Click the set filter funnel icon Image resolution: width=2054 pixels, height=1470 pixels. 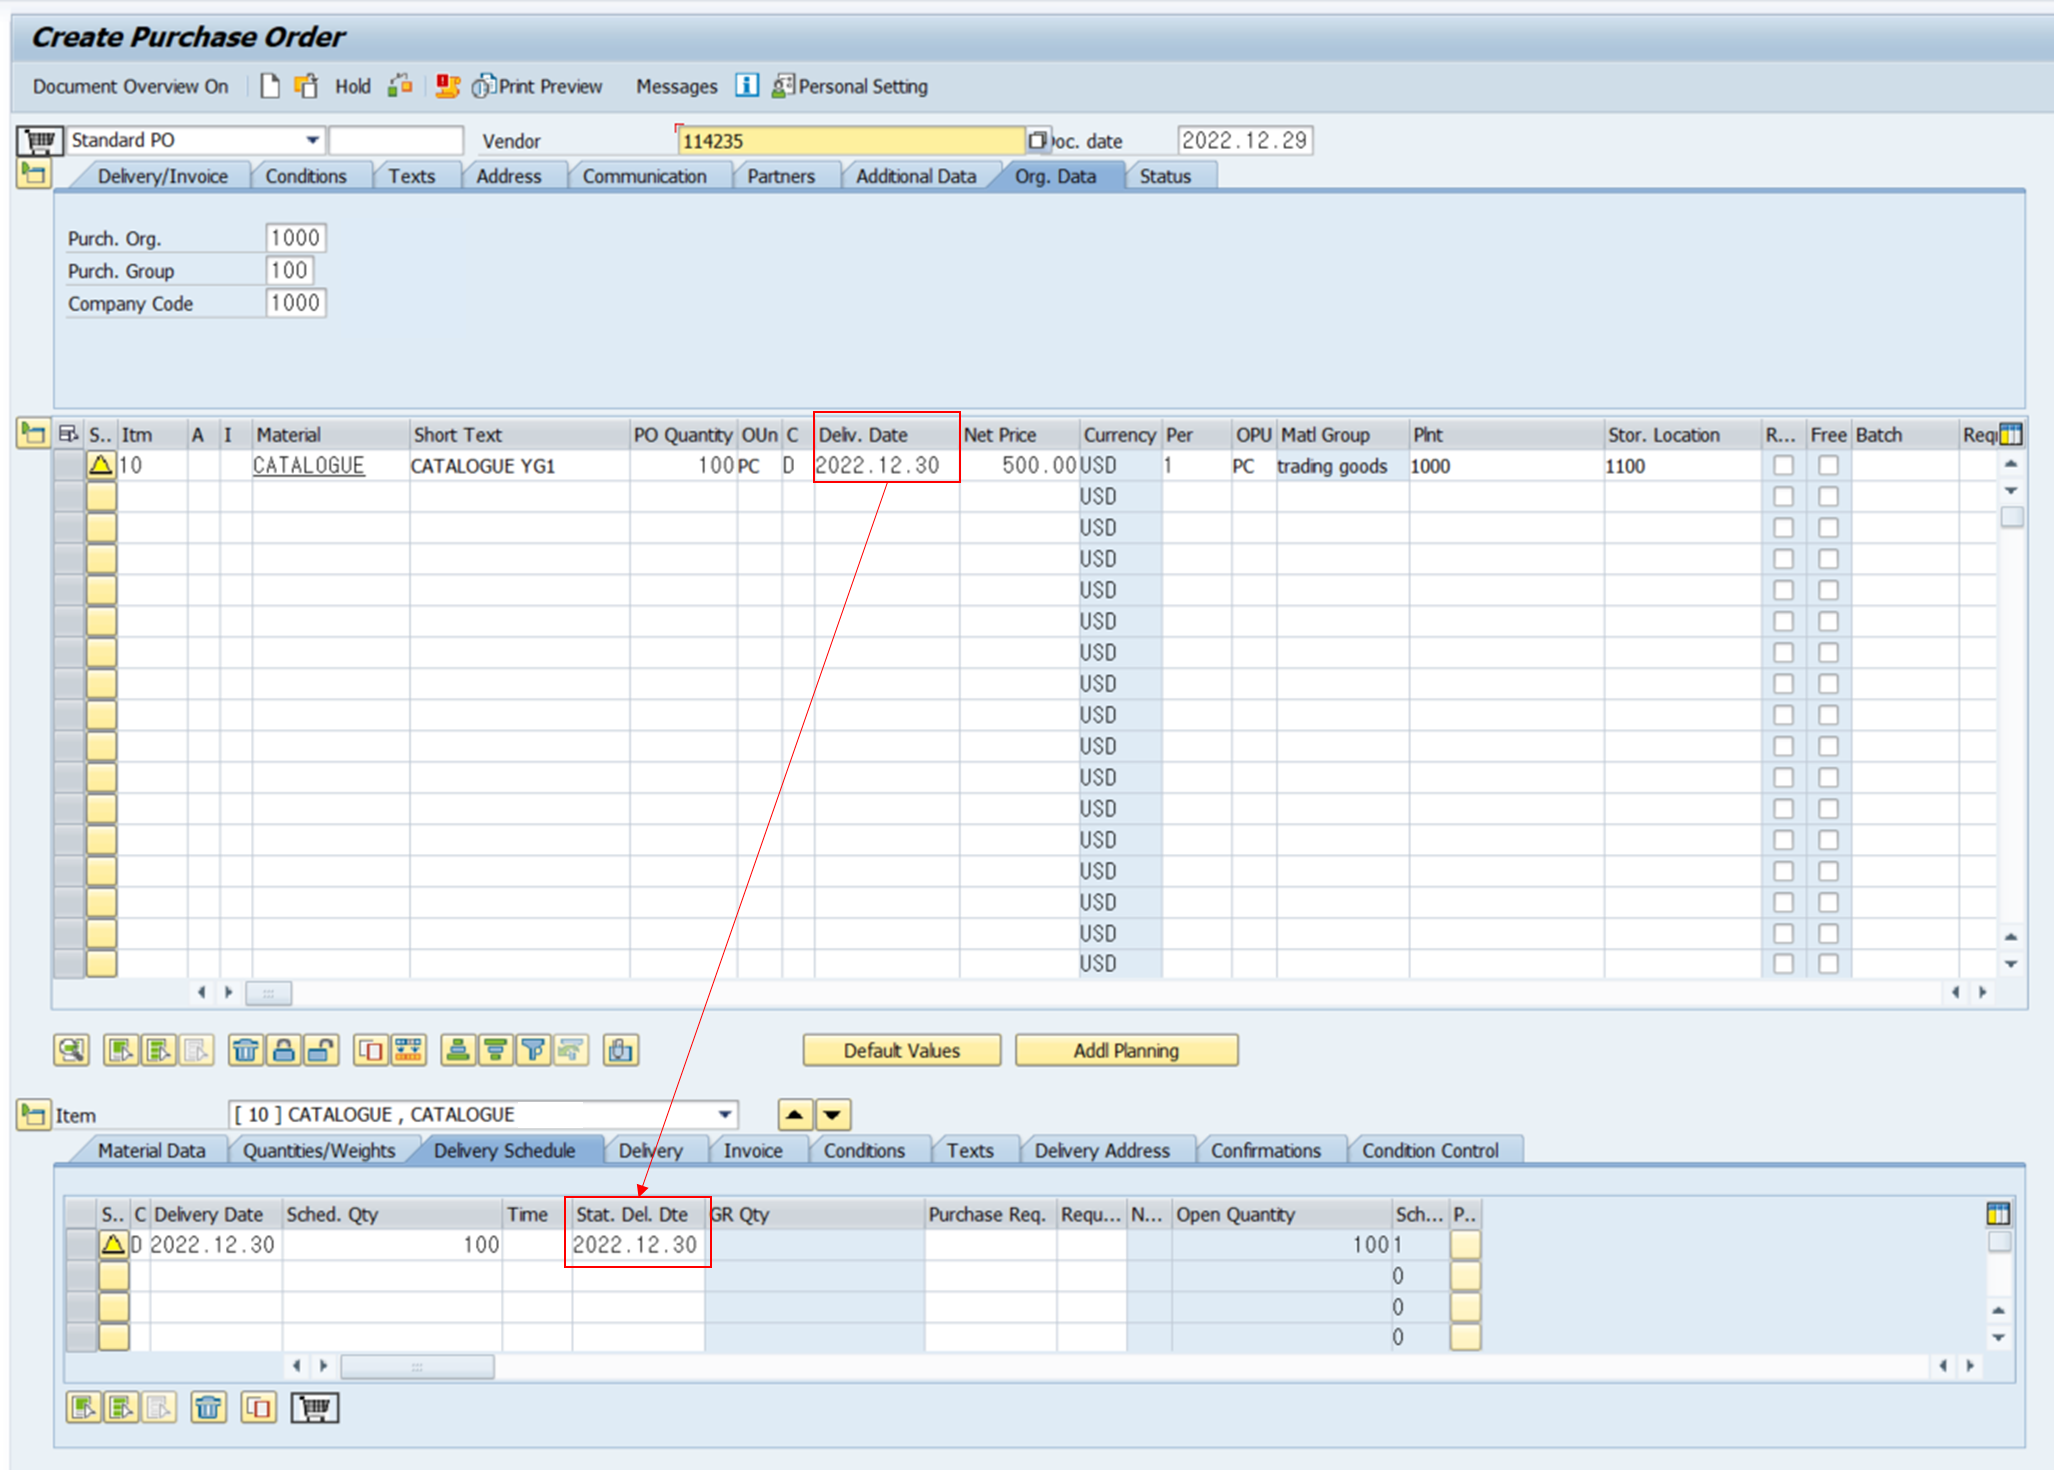(x=533, y=1050)
